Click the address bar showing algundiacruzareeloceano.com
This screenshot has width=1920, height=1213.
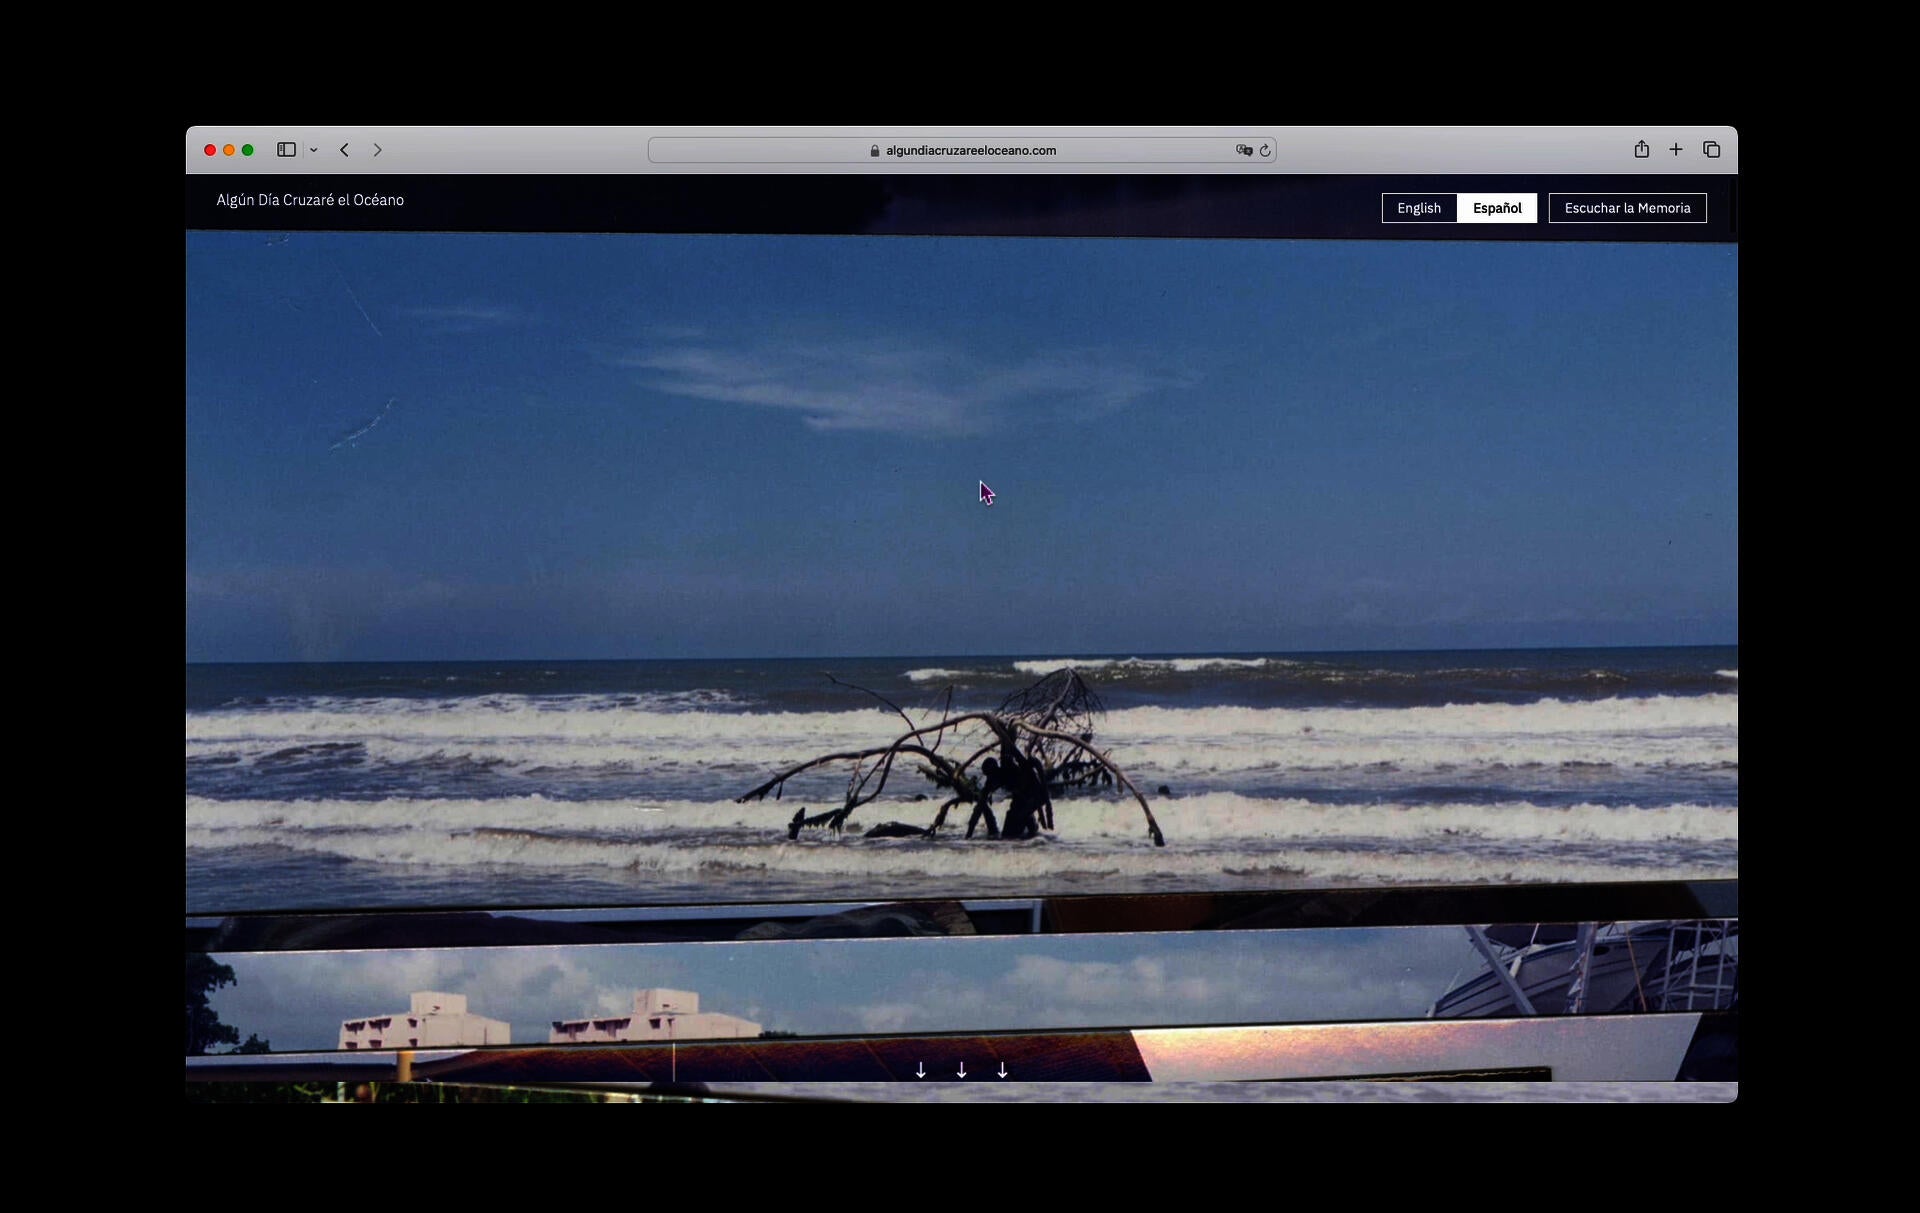[962, 150]
